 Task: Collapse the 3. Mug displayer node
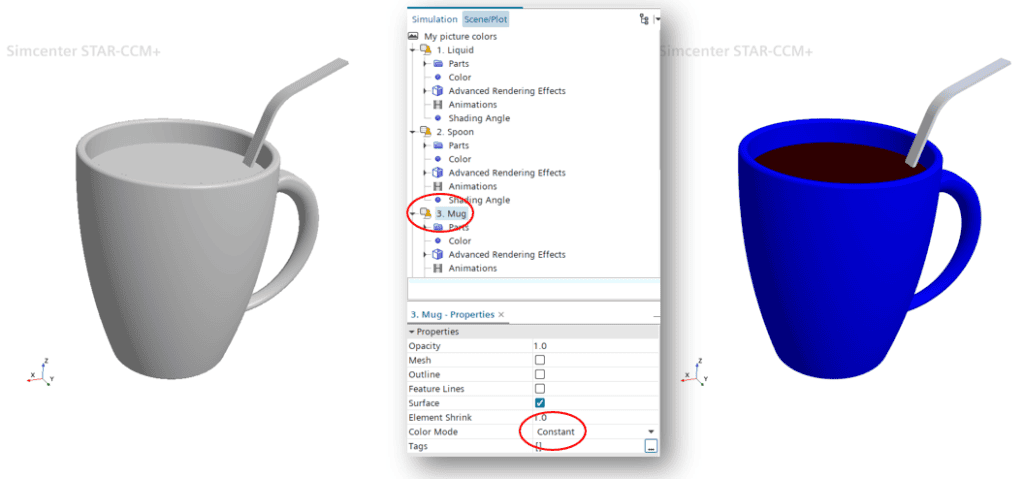412,214
